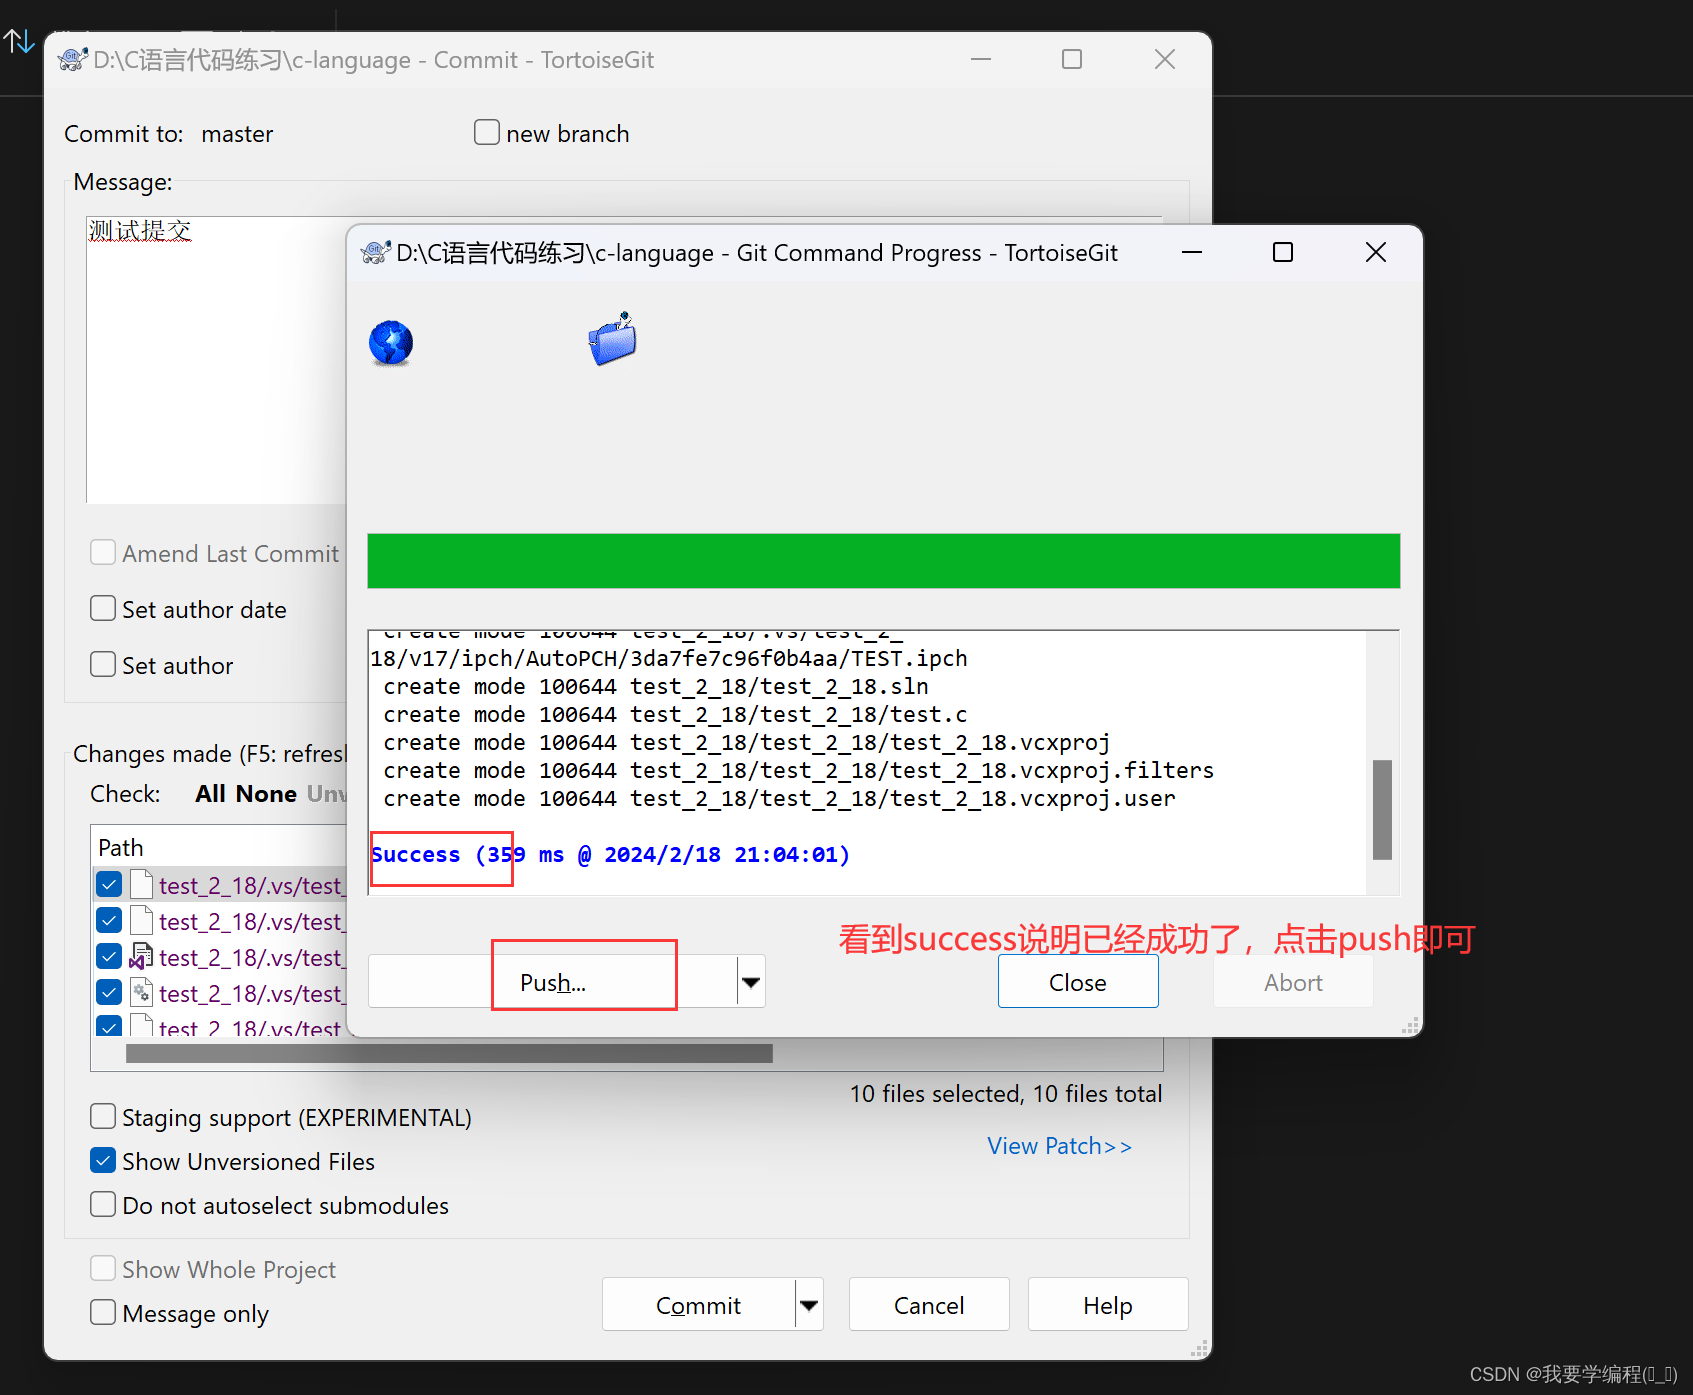Close the Commit dialog window with X

coord(1165,60)
